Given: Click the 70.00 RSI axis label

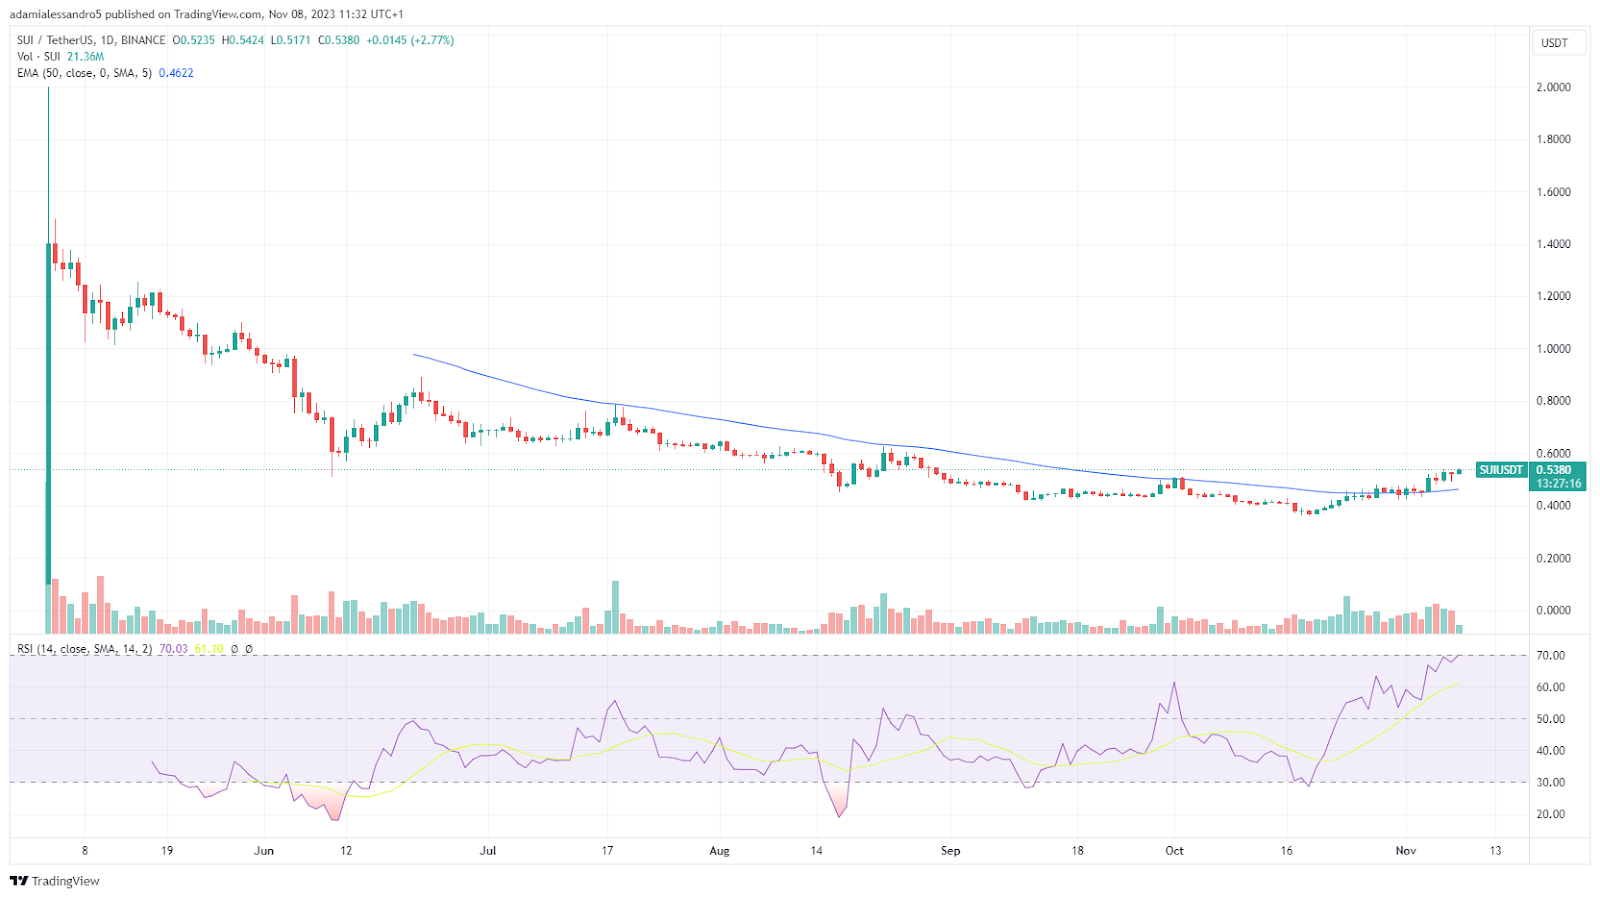Looking at the screenshot, I should 1551,656.
